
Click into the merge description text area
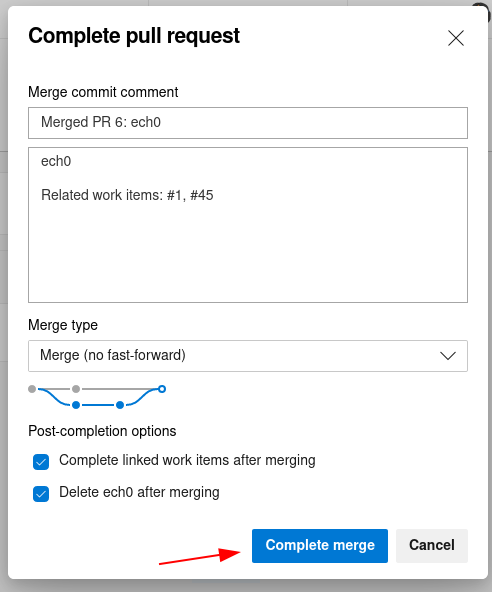pos(248,225)
